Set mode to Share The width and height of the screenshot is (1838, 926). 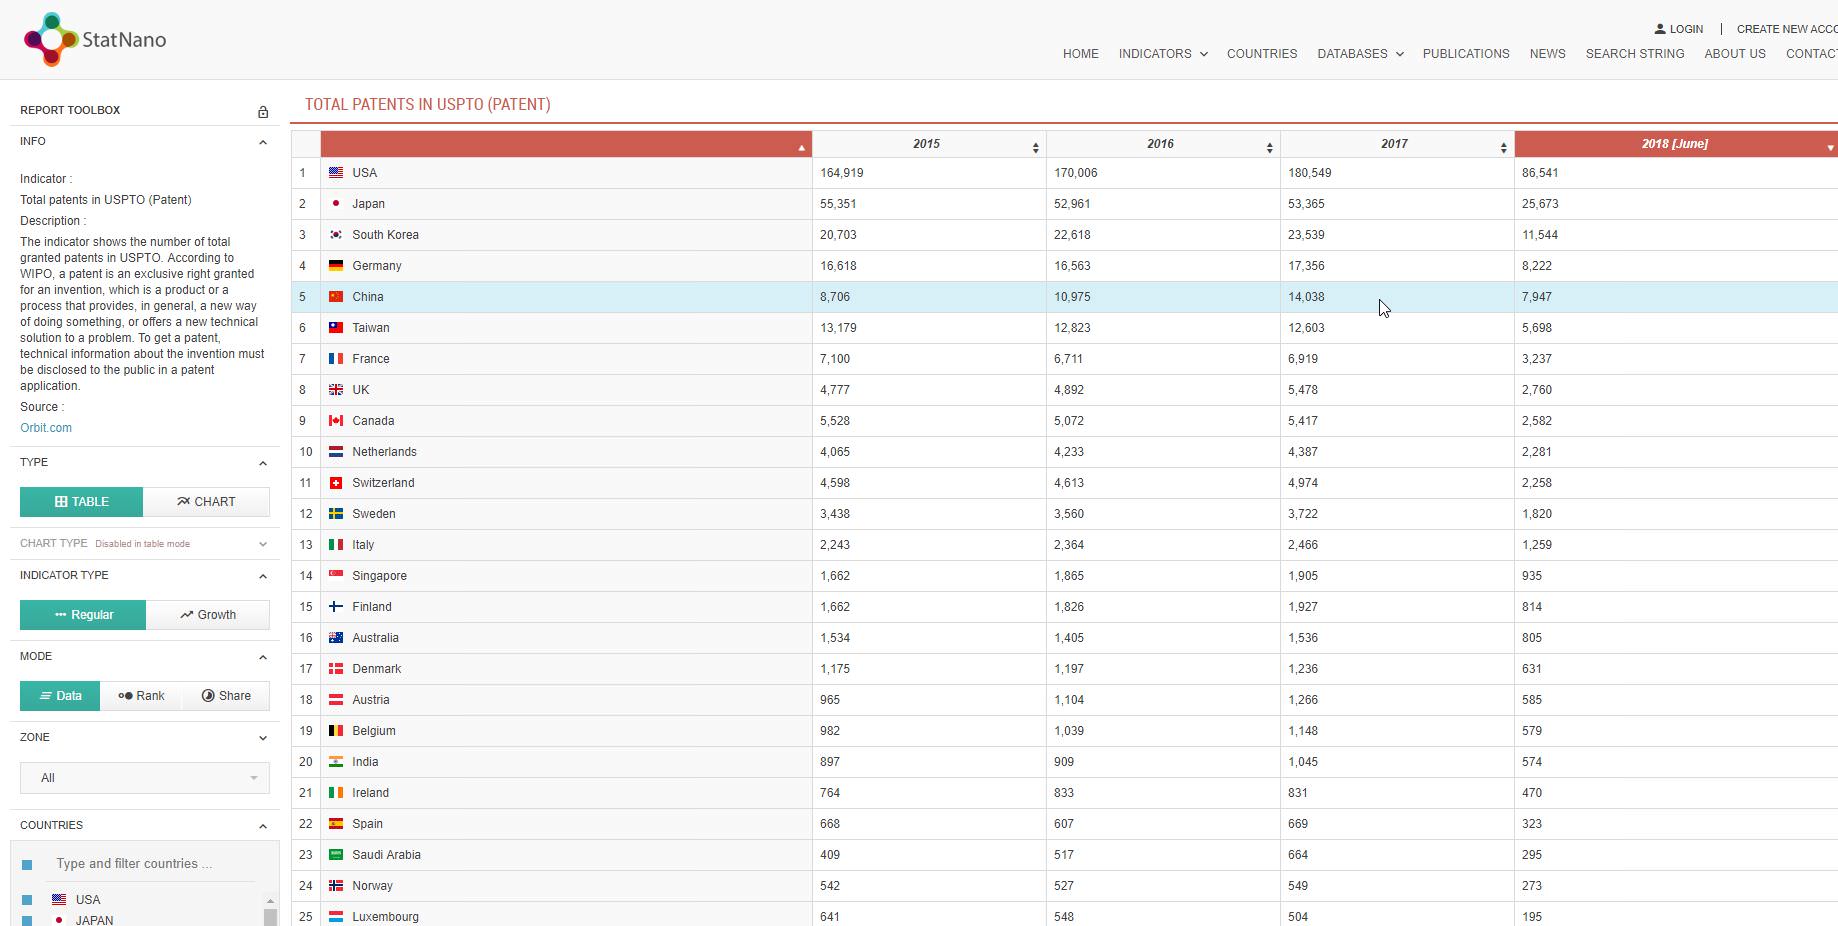pos(226,696)
